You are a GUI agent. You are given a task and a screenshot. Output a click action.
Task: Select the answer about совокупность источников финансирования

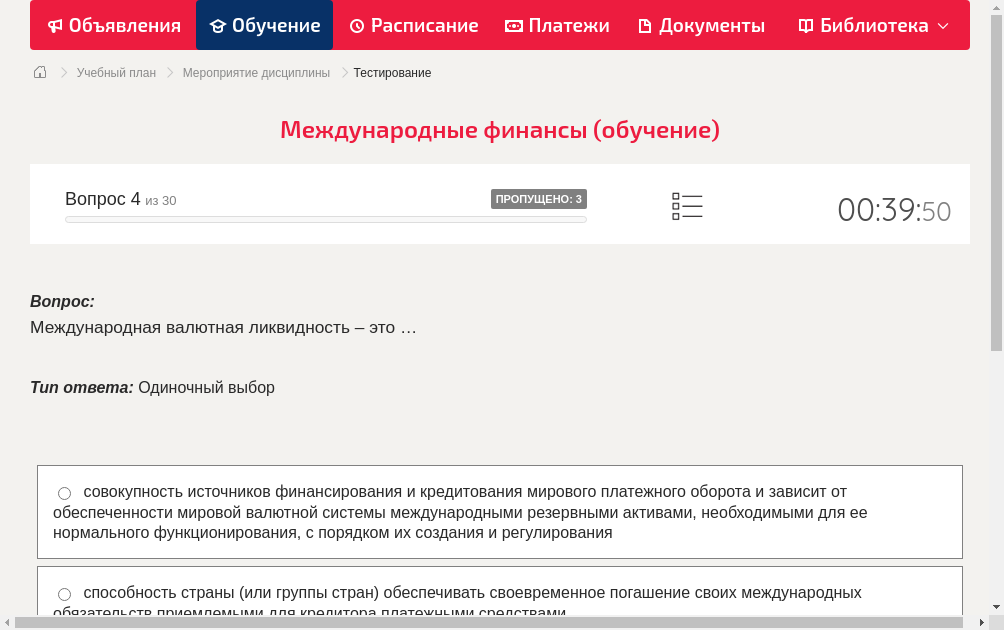click(x=64, y=492)
